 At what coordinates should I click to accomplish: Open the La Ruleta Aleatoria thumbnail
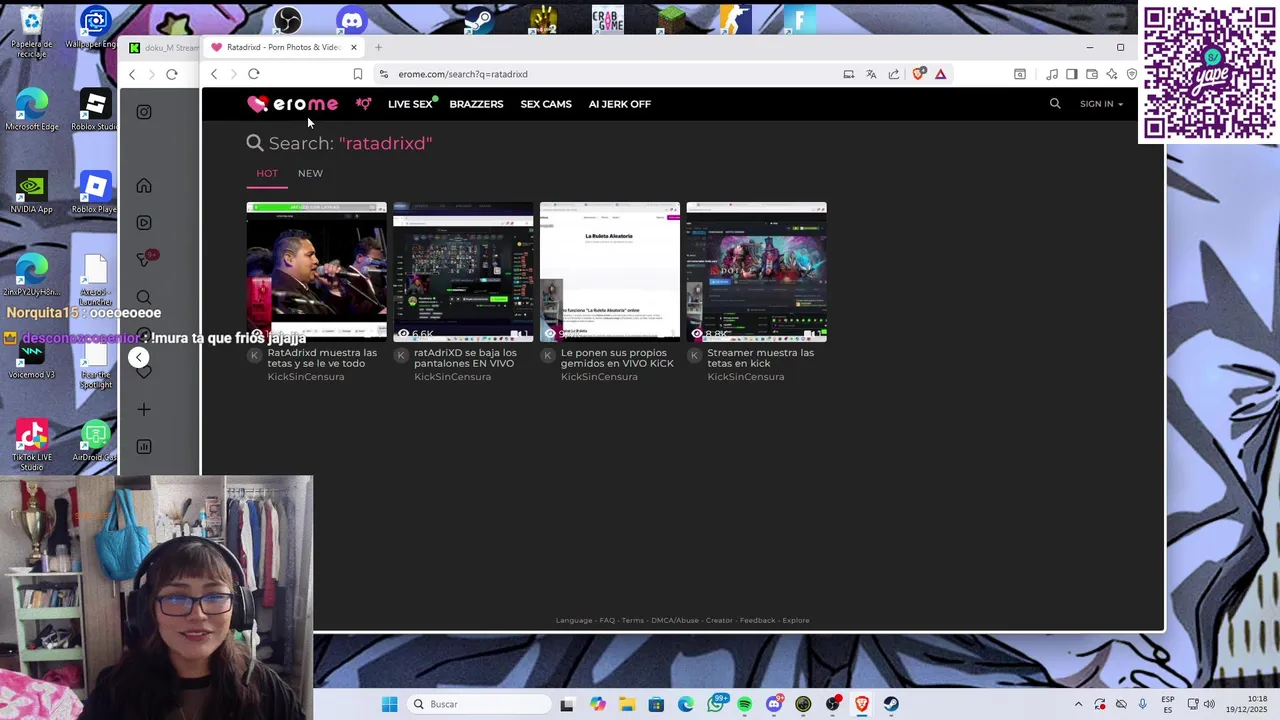point(610,272)
